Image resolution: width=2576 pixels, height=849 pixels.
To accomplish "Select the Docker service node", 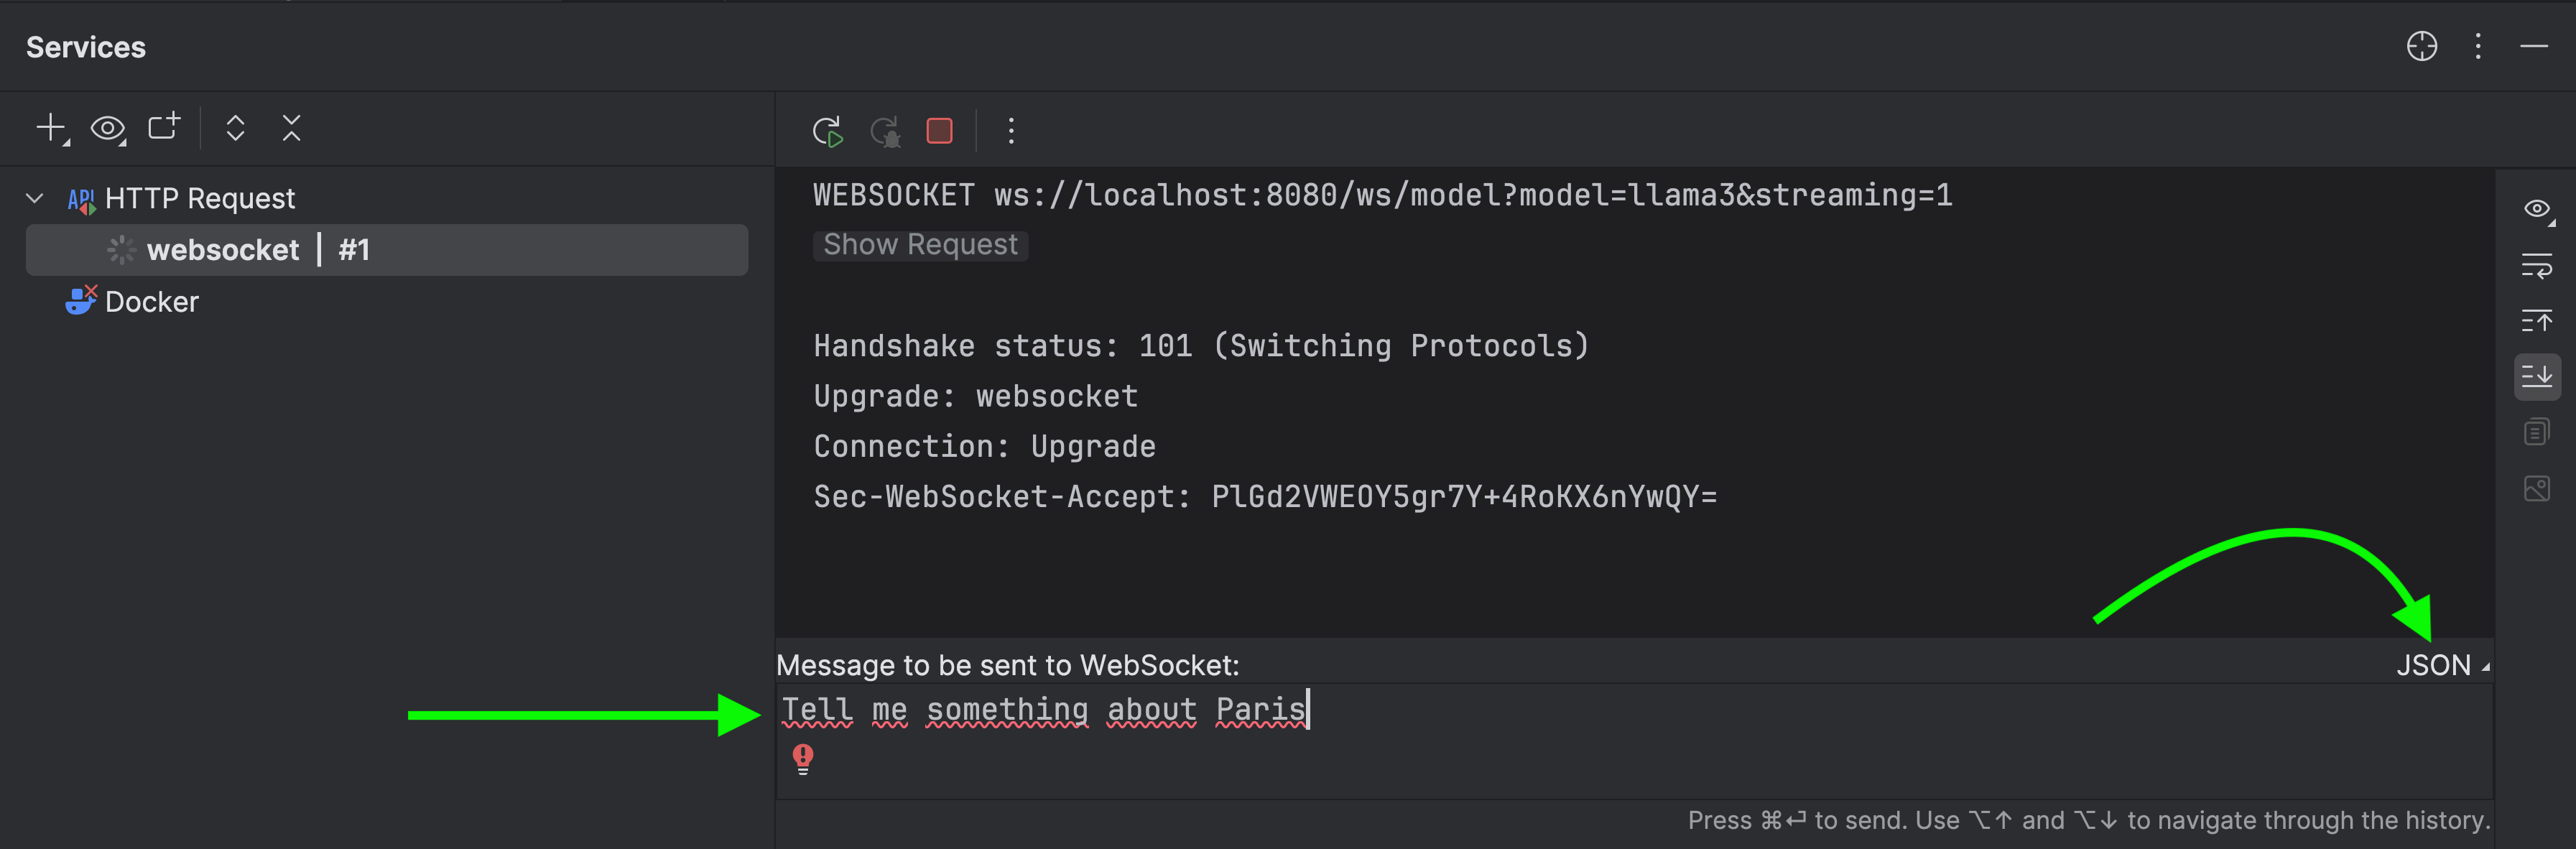I will [x=151, y=302].
